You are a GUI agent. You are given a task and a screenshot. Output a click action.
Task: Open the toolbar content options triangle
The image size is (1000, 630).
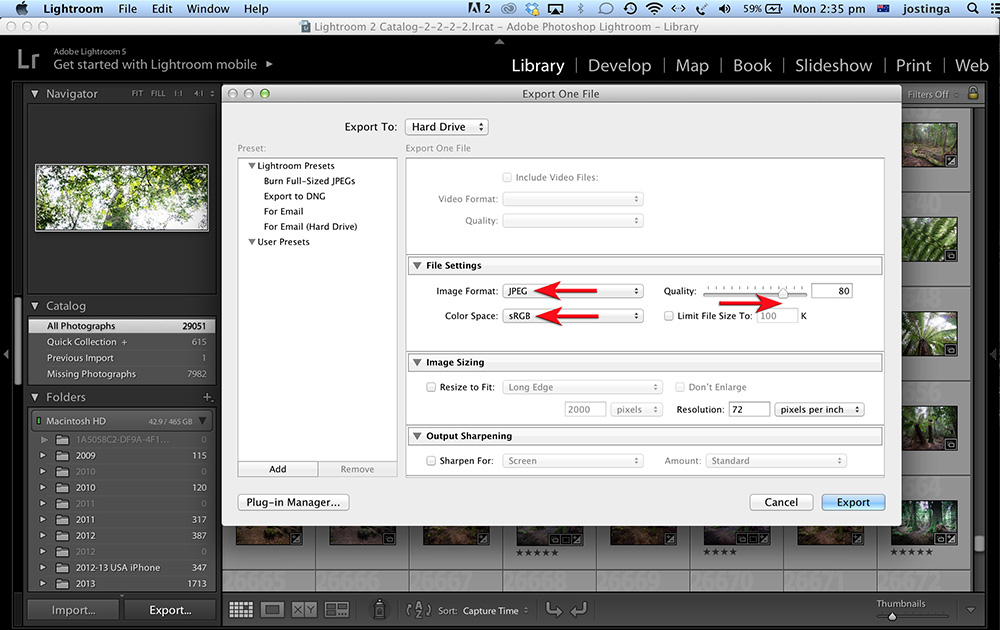[x=971, y=610]
